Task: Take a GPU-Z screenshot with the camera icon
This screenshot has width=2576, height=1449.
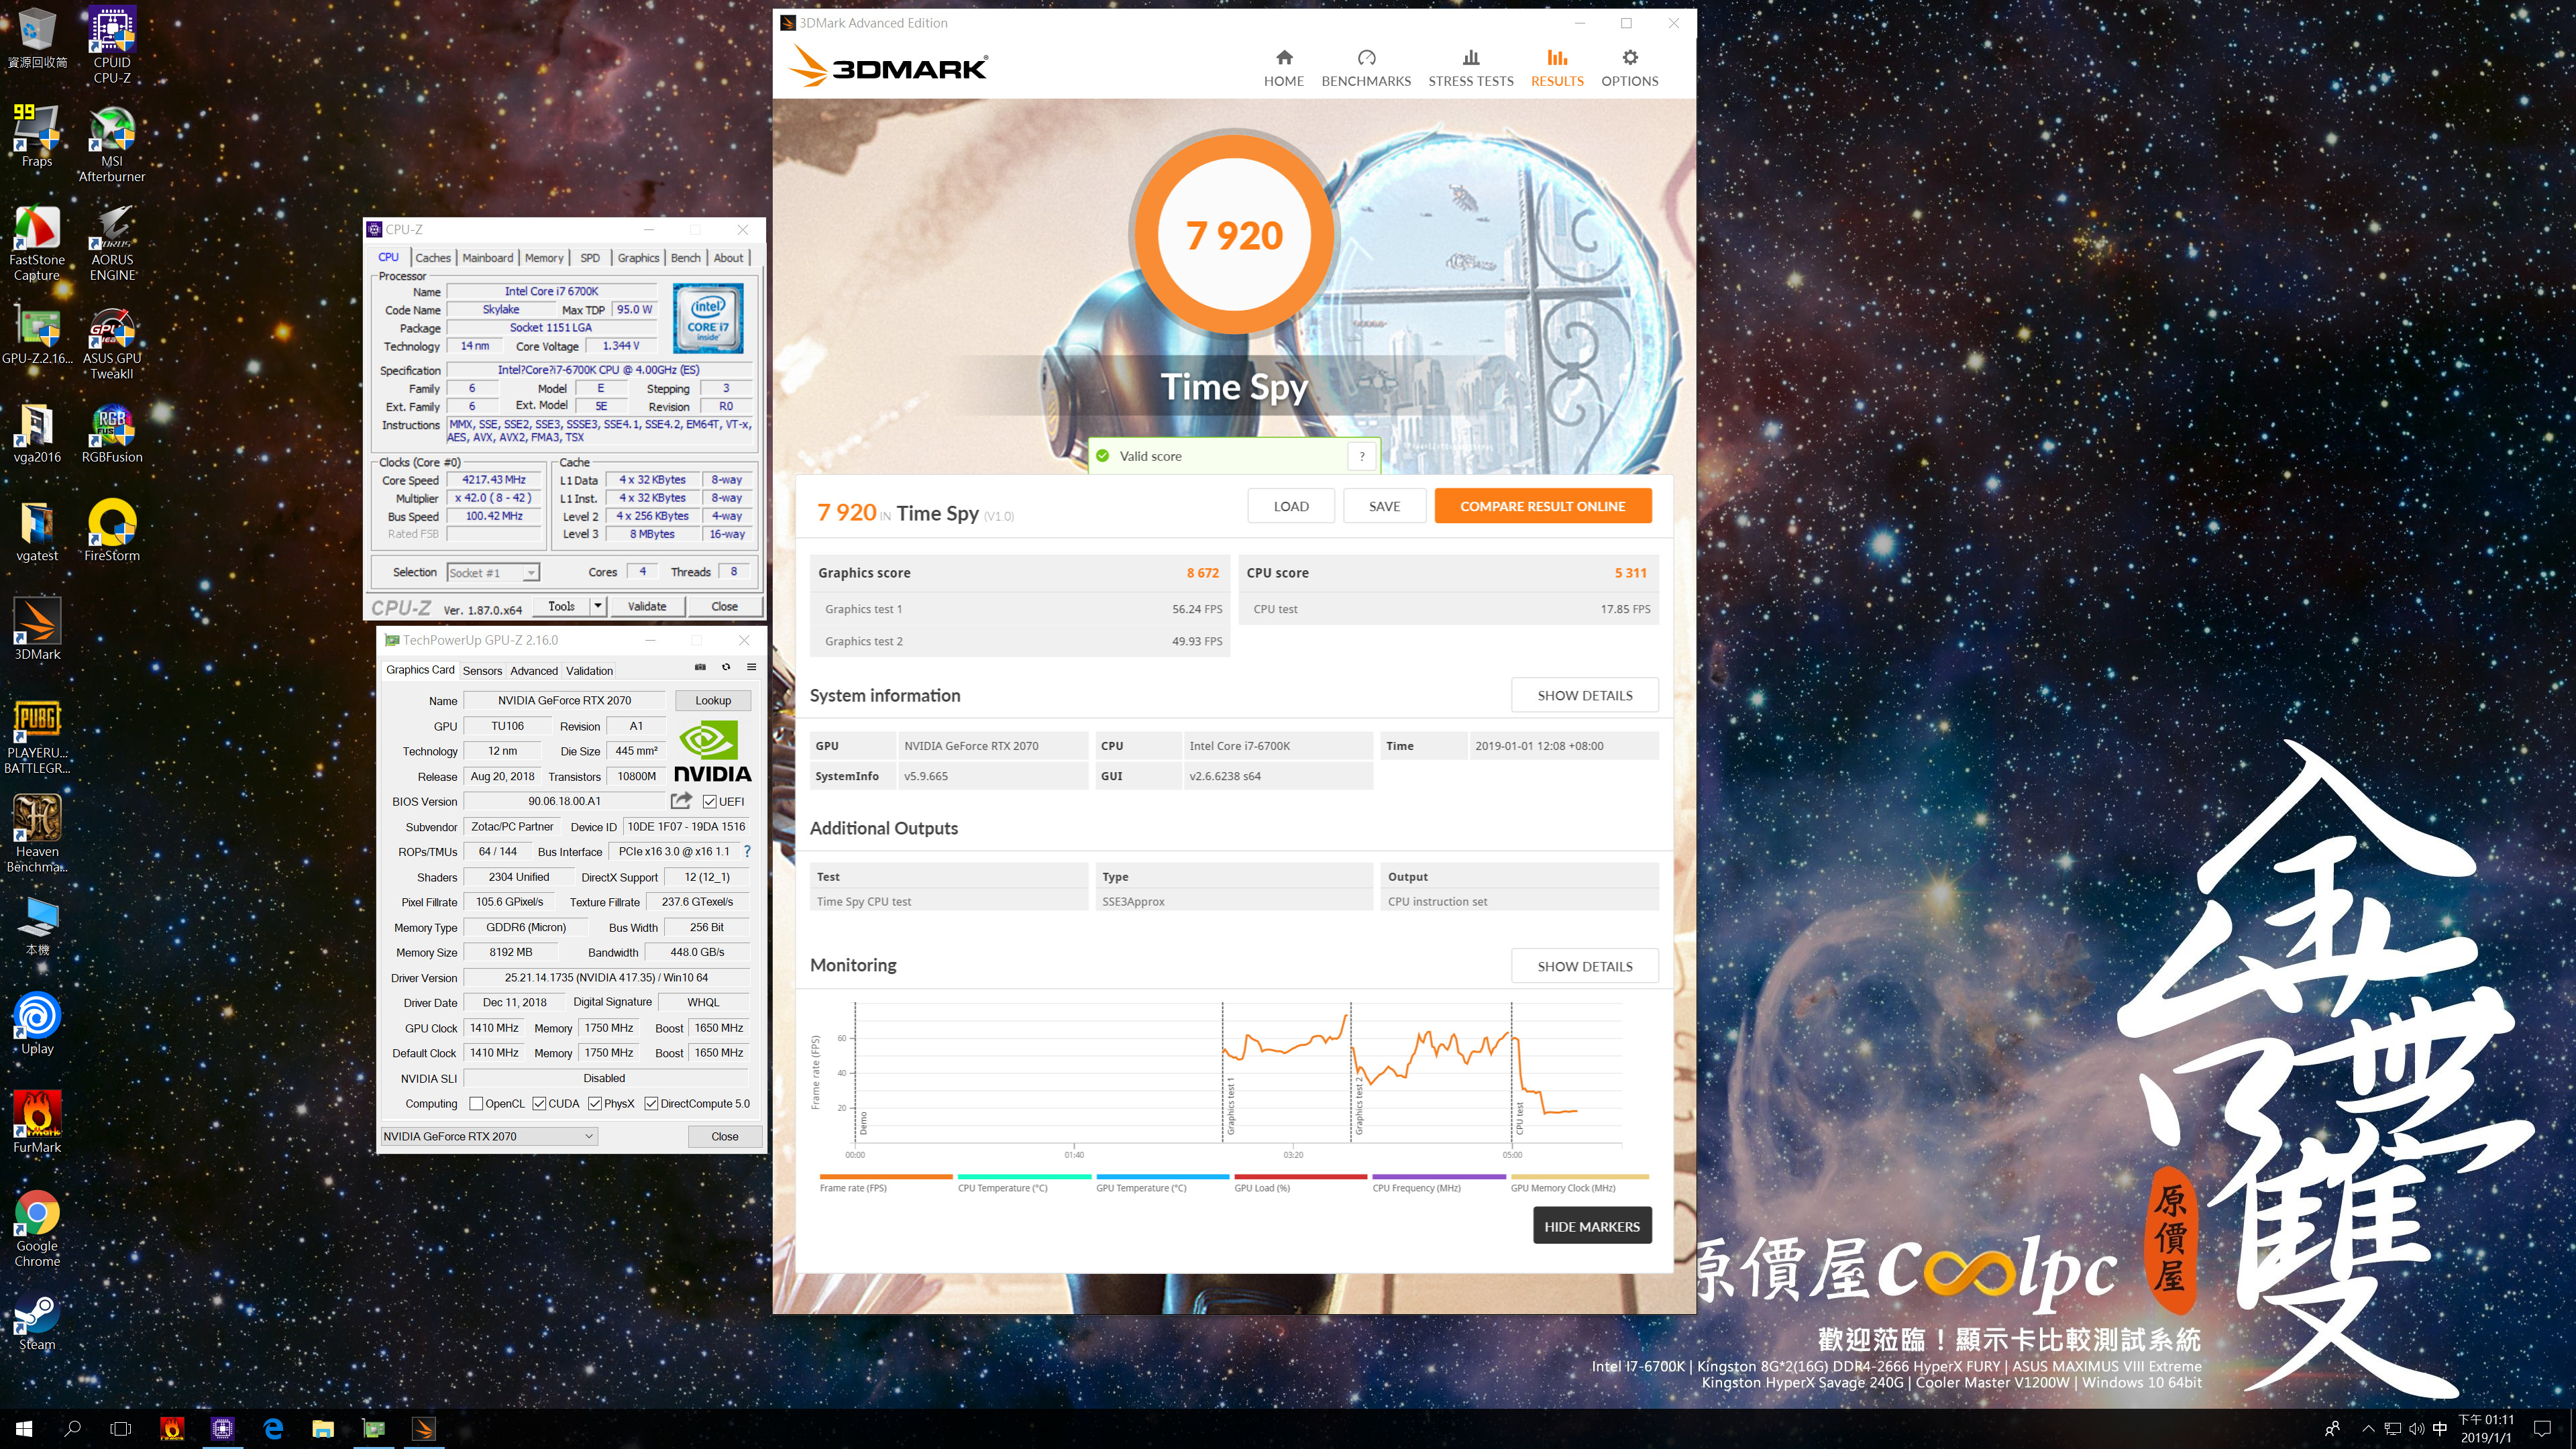Action: click(x=700, y=667)
